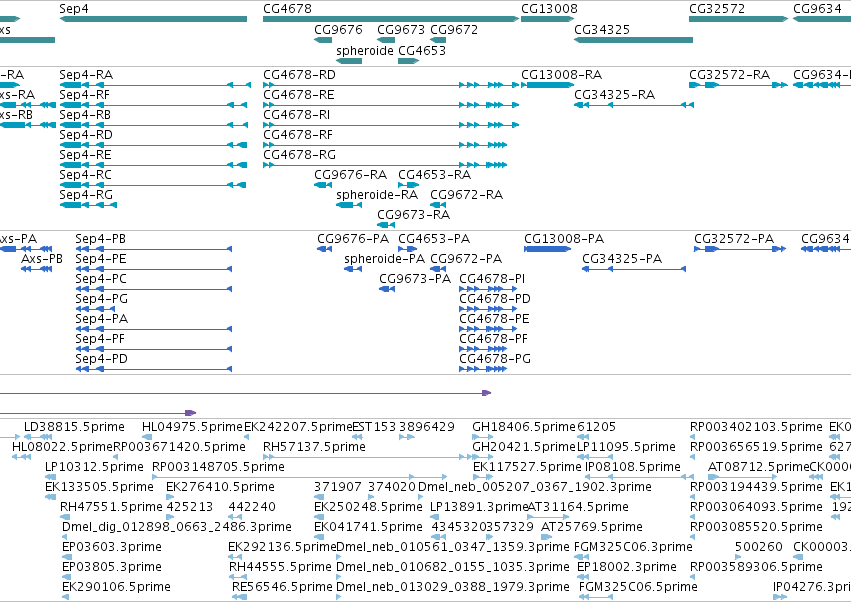Select the CG32572 gene label
This screenshot has height=602, width=851.
717,9
